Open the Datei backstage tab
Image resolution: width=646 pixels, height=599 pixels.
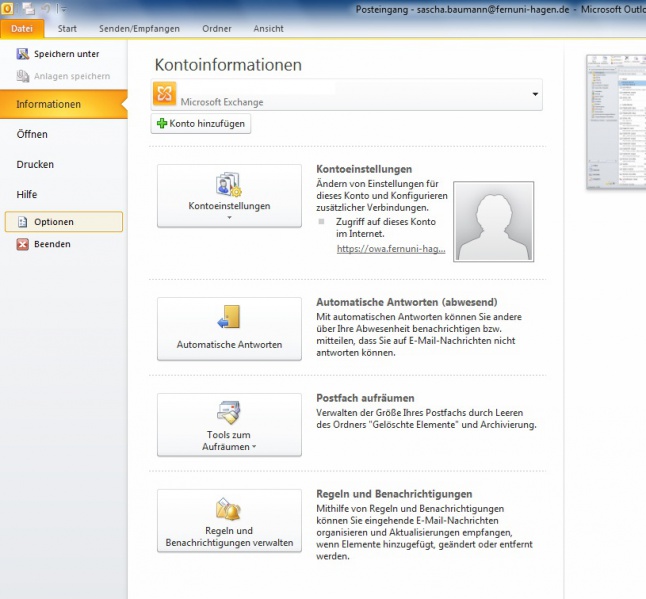[22, 29]
